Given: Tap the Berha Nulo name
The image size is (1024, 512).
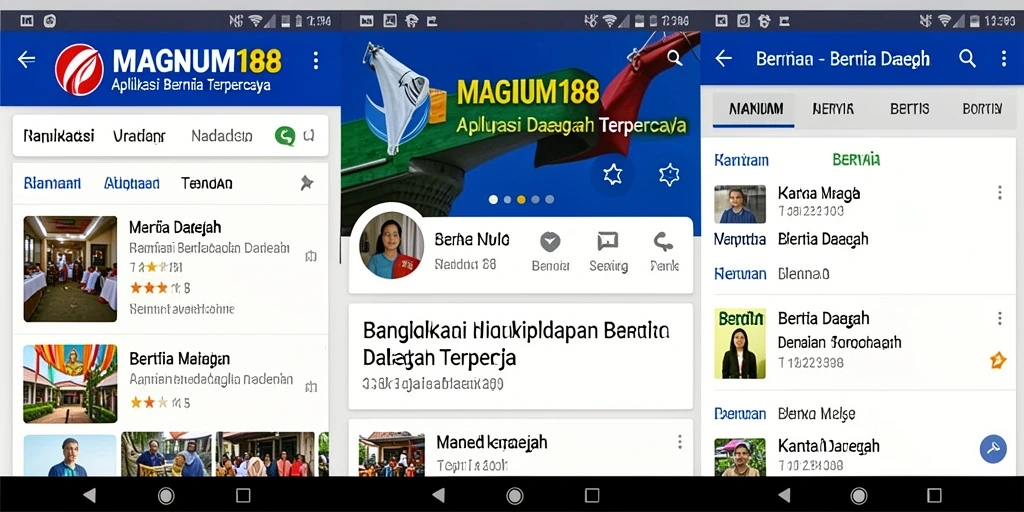Looking at the screenshot, I should [x=472, y=239].
